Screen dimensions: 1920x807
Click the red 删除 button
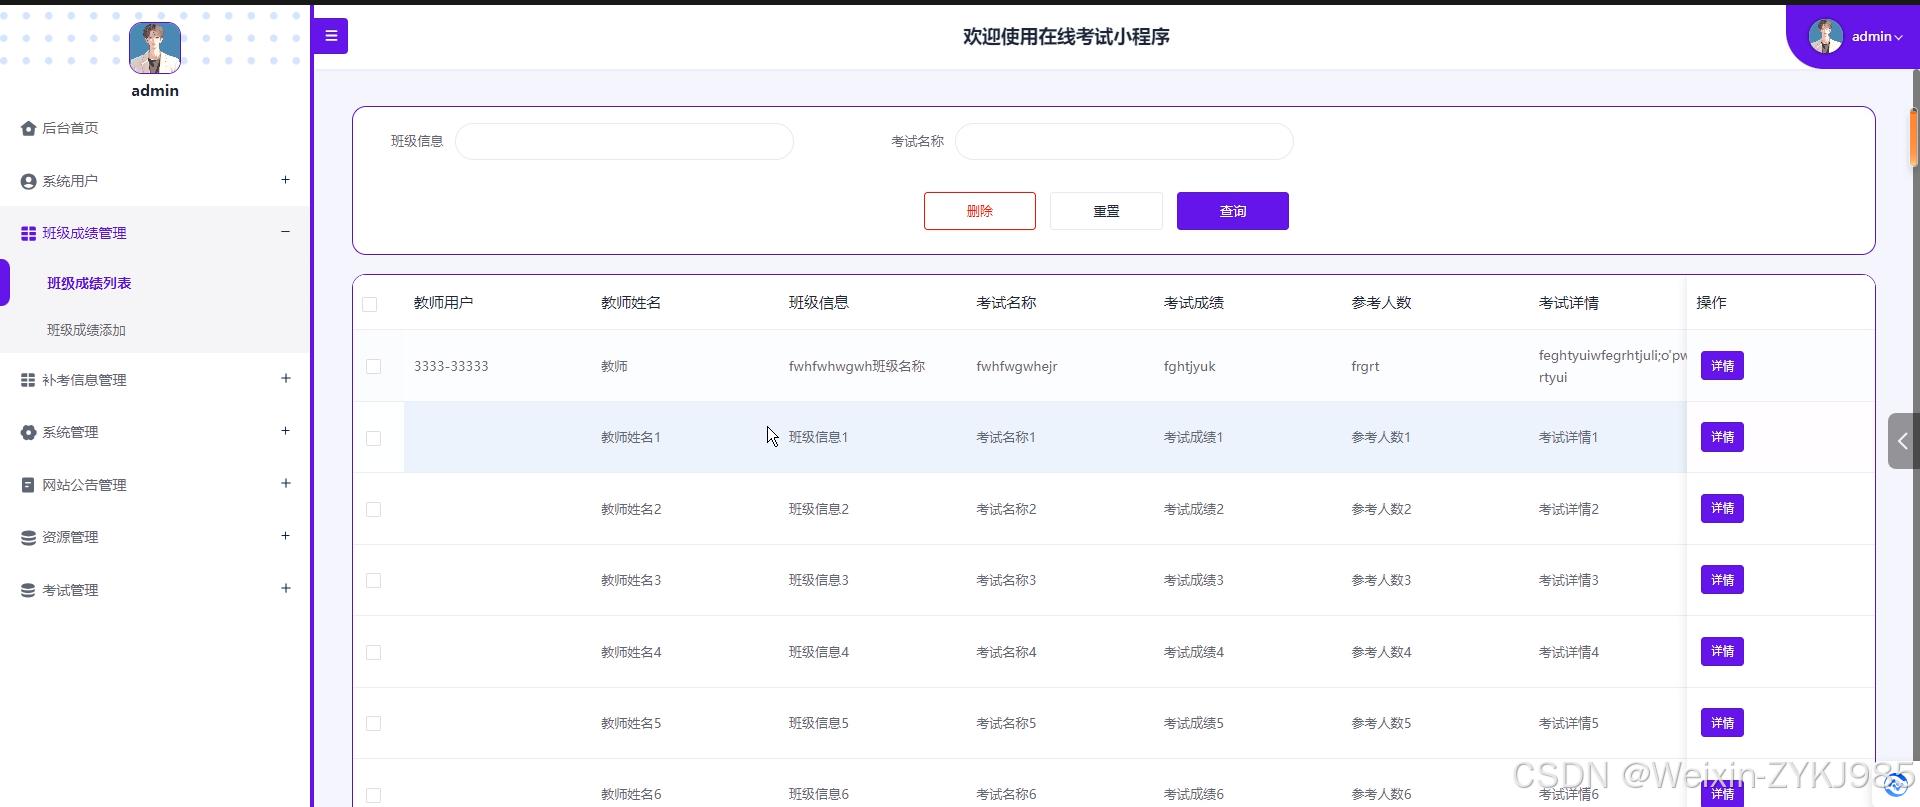pyautogui.click(x=980, y=211)
